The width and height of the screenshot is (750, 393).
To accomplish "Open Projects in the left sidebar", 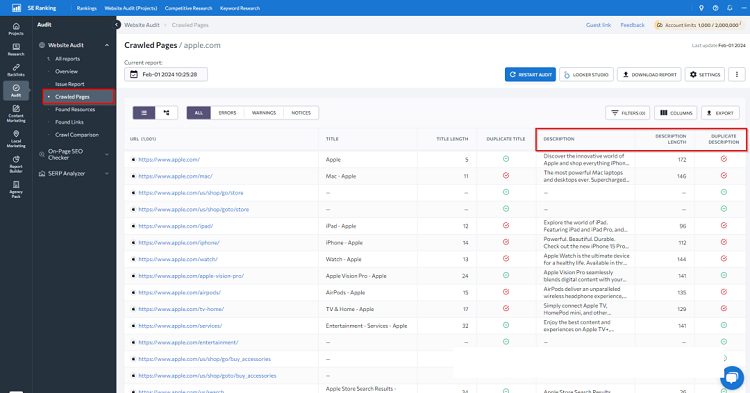I will (x=16, y=29).
